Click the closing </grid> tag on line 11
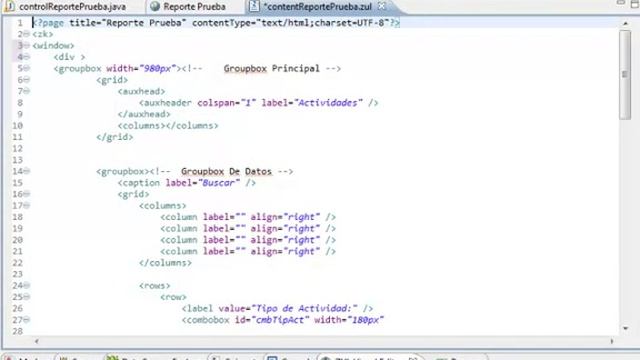640x360 pixels. point(115,137)
